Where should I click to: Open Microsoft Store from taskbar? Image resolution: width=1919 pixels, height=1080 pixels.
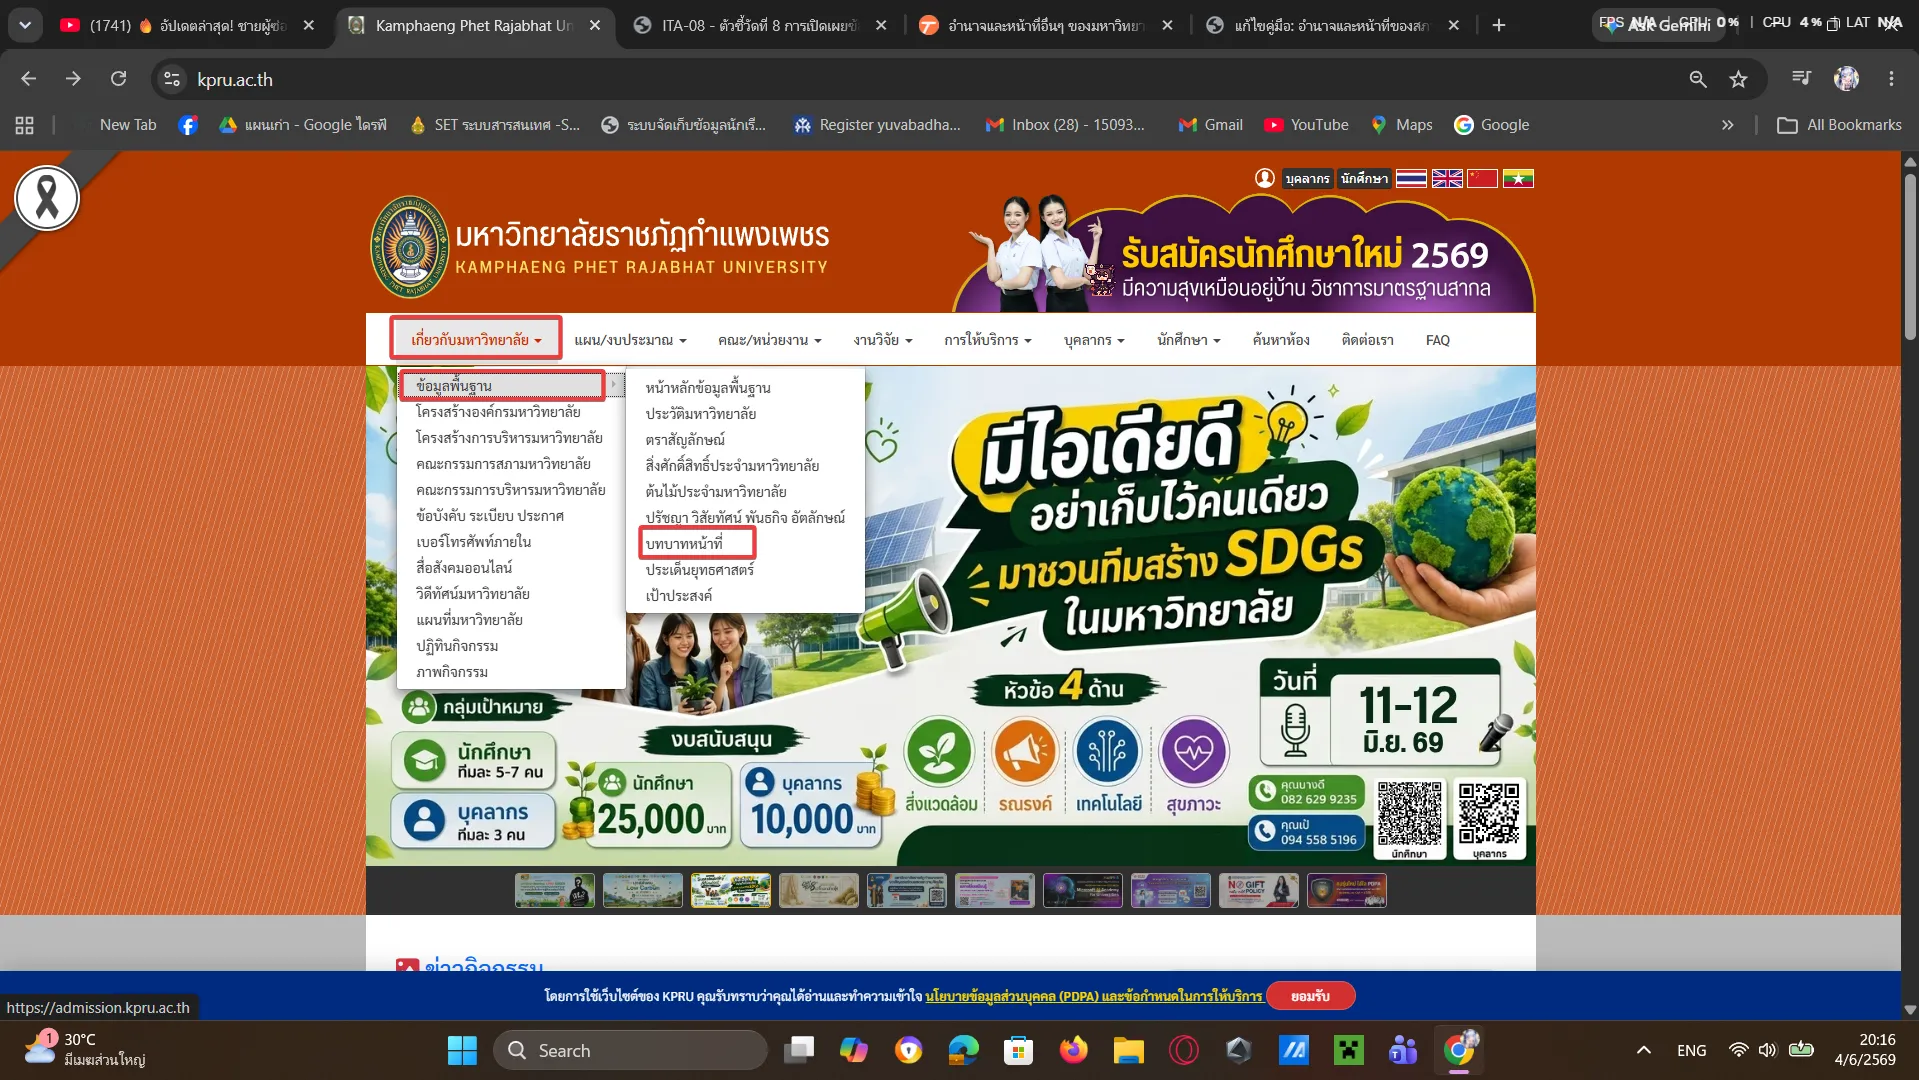1019,1050
